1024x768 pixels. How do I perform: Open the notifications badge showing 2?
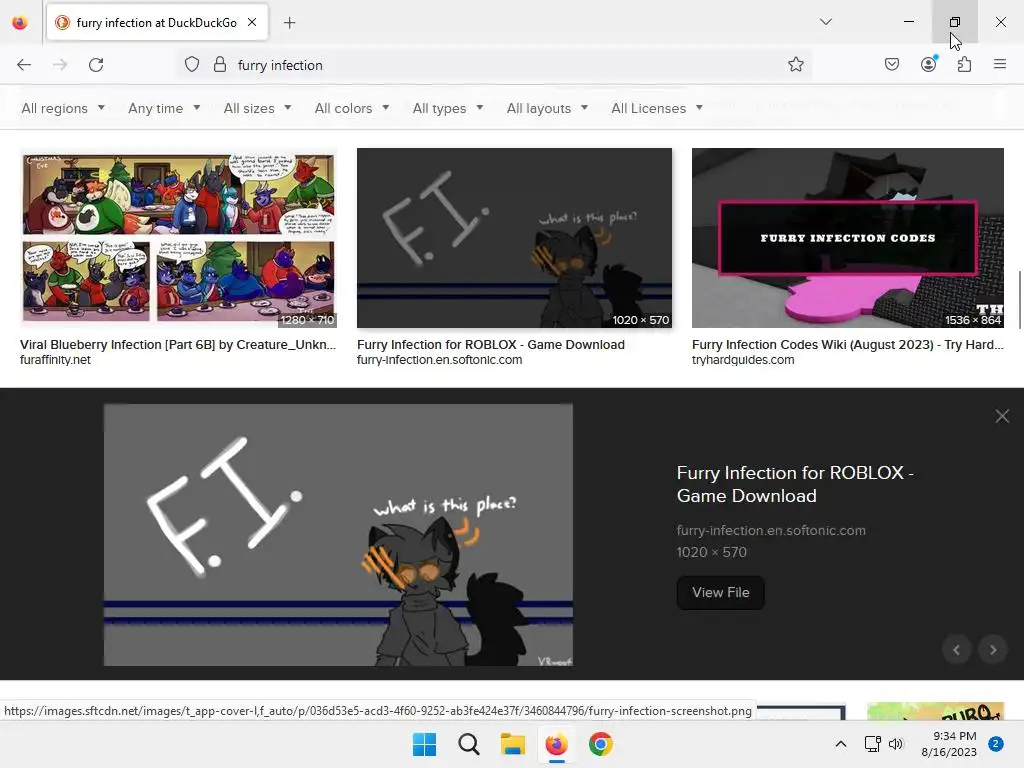coord(995,744)
